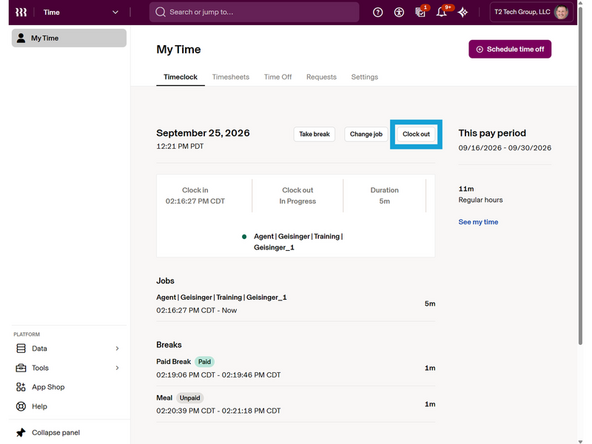Viewport: 592px width, 444px height.
Task: Select the Timeclock tab
Action: coord(180,77)
